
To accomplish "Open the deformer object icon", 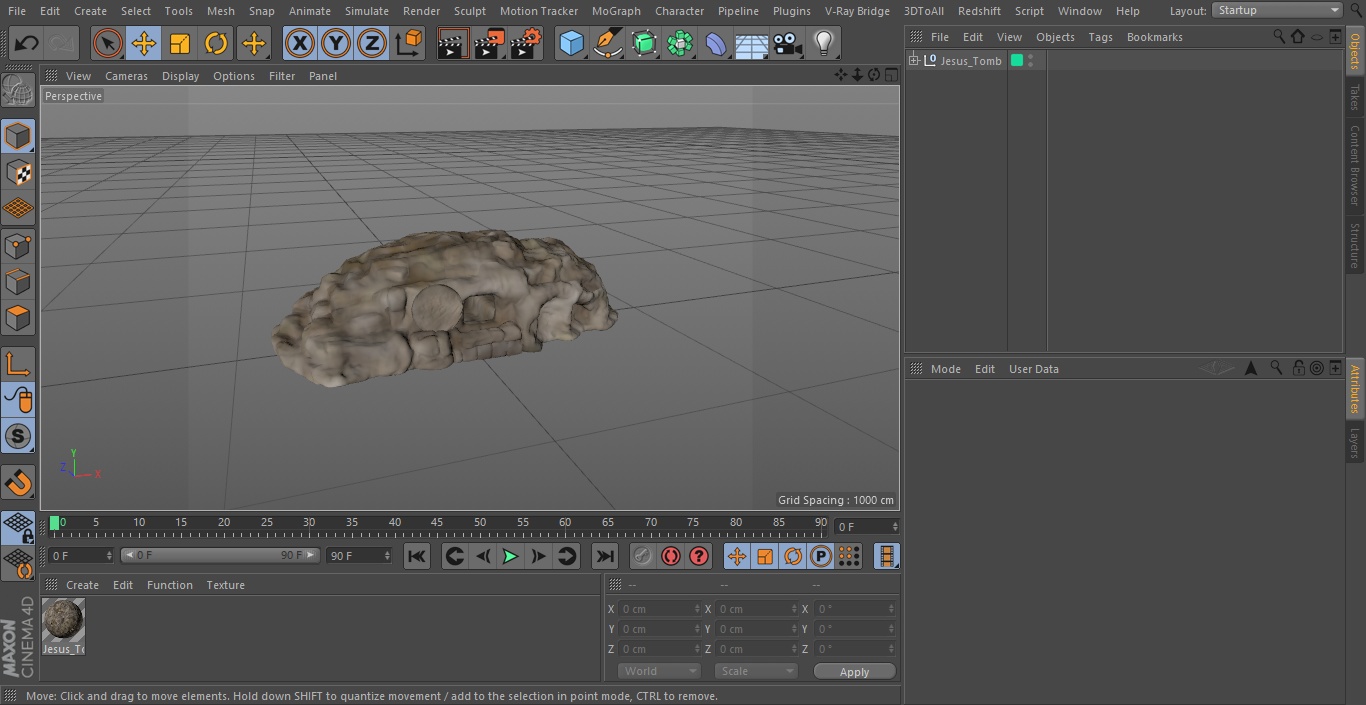I will [716, 44].
